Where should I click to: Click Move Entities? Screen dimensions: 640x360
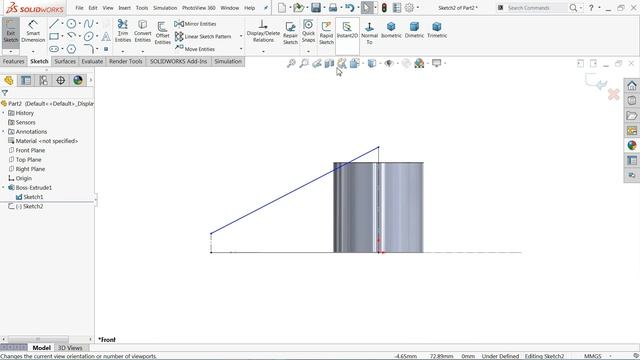point(195,49)
